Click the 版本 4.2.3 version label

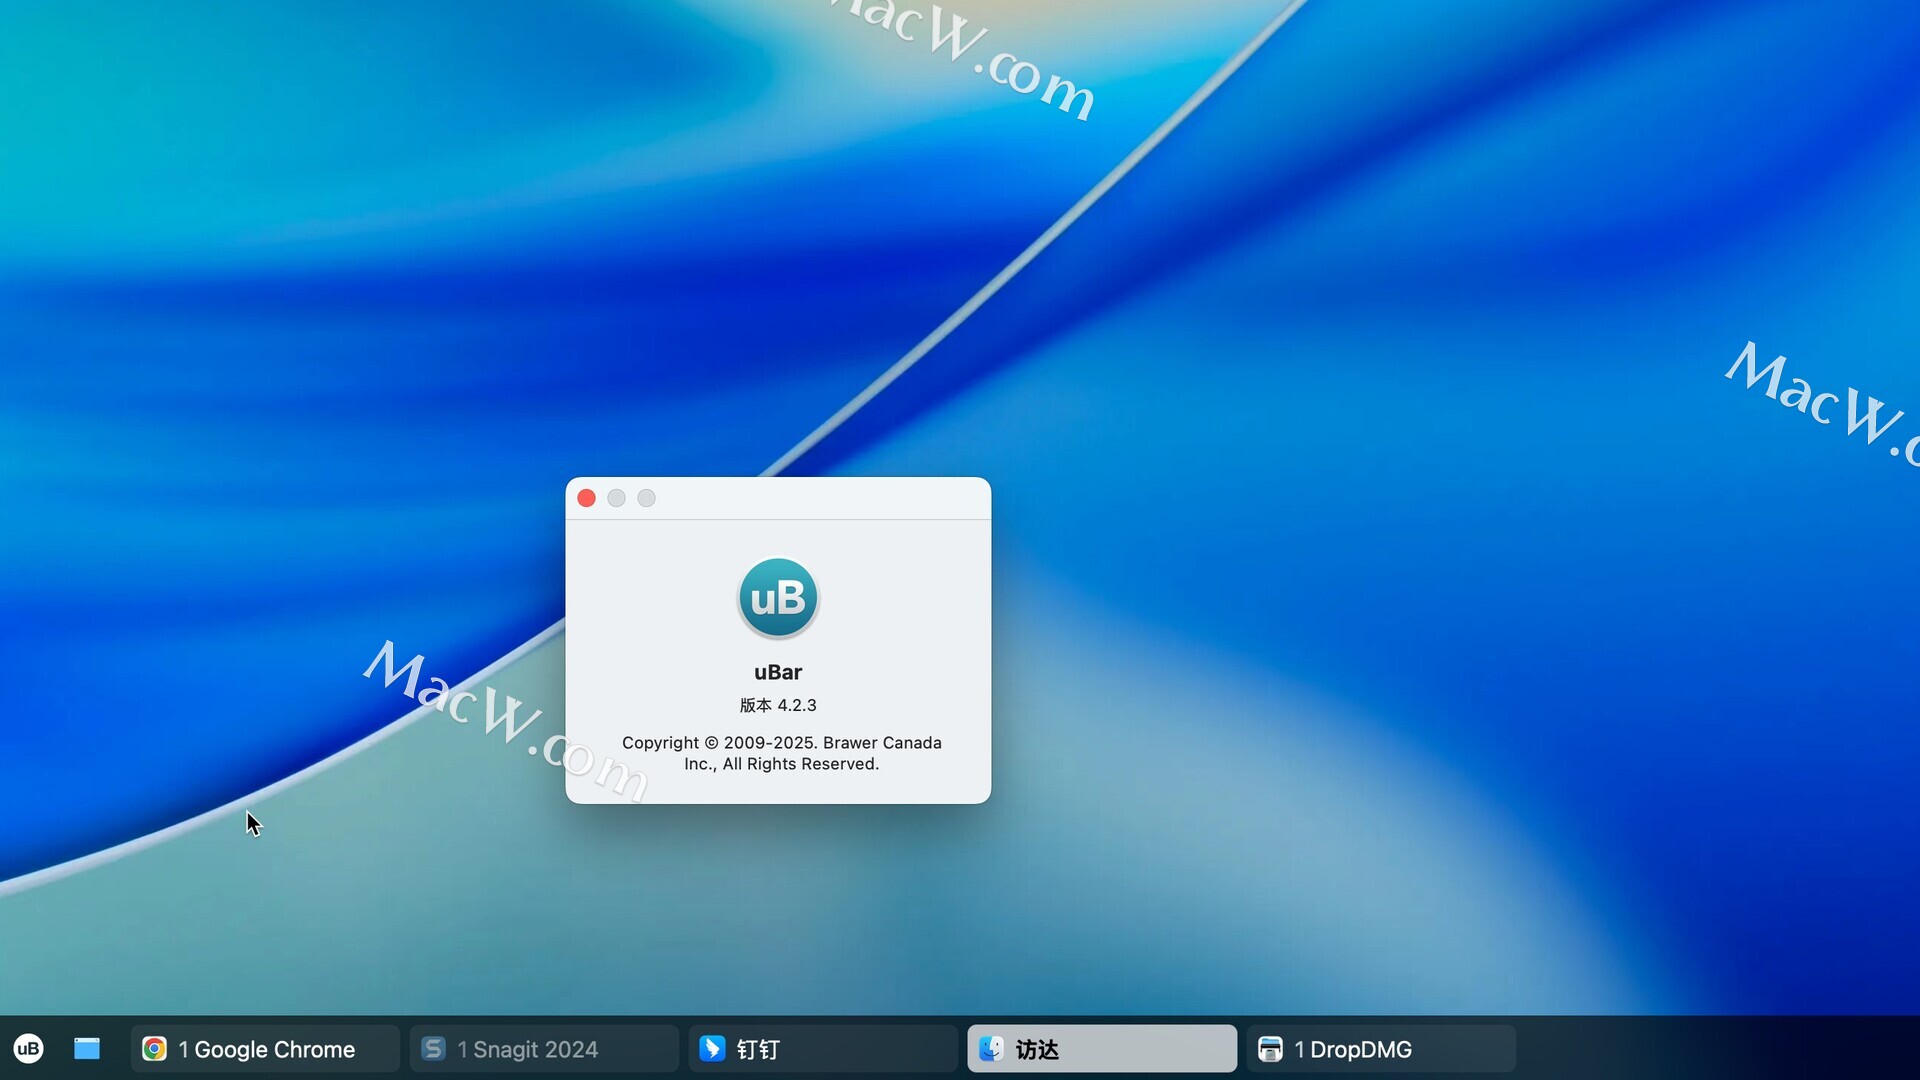tap(778, 705)
